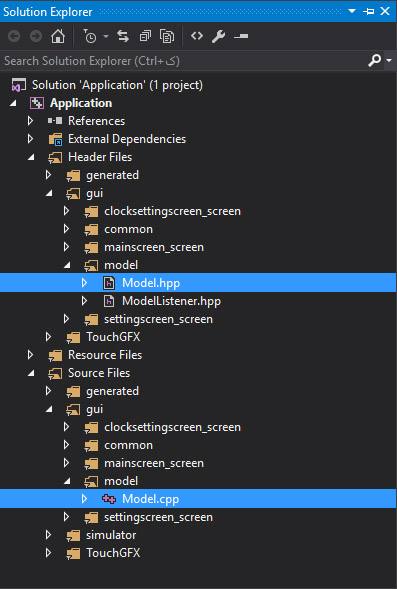Expand the Resource Files folder
Image resolution: width=397 pixels, height=589 pixels.
click(30, 355)
